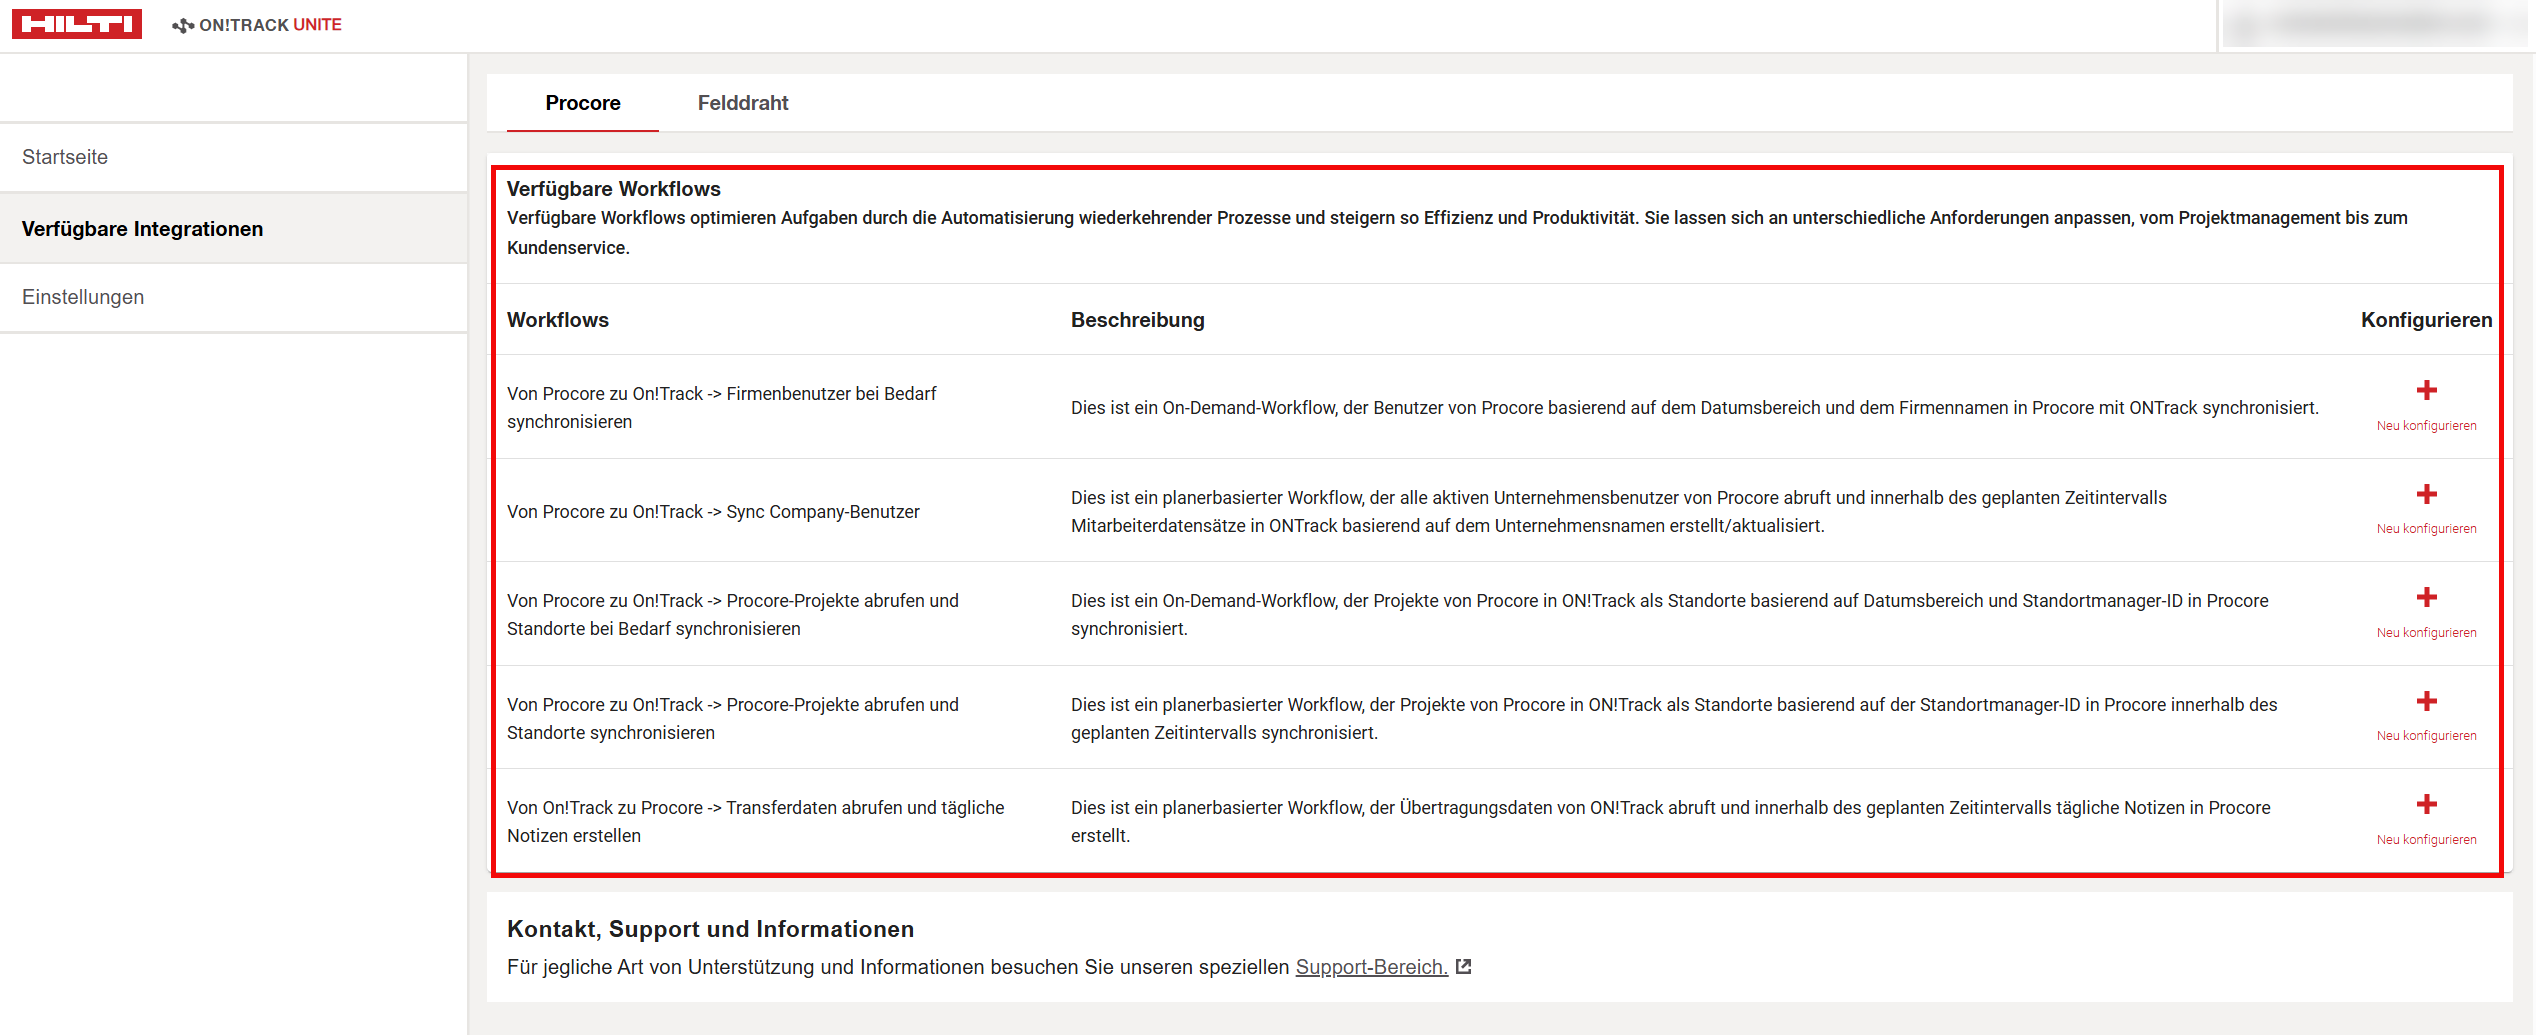Click the Beschreibung column header
Screen dimensions: 2536x1035
pyautogui.click(x=1137, y=320)
